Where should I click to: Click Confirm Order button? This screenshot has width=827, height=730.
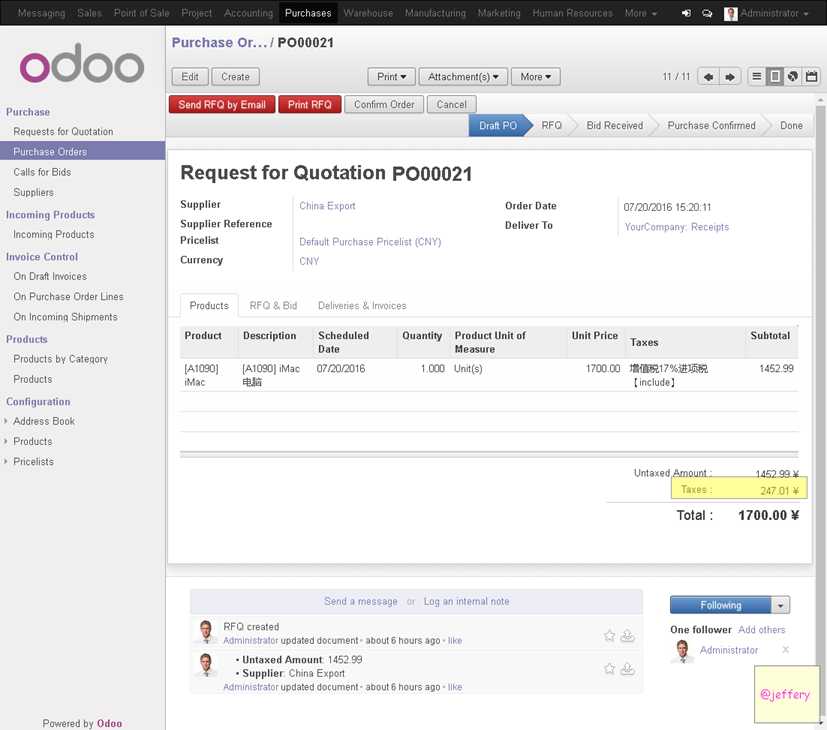point(384,104)
